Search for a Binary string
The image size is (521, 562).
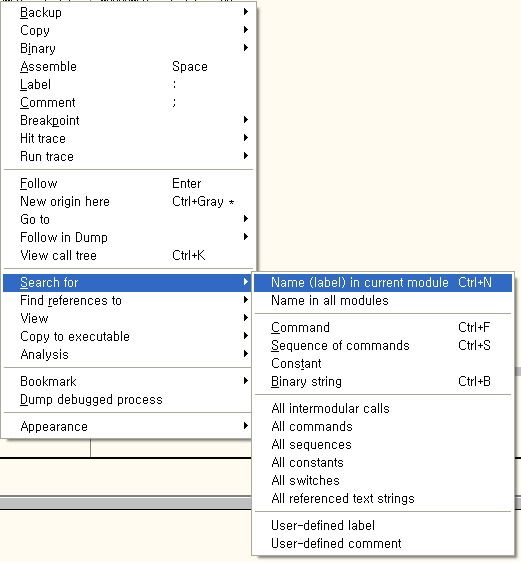click(x=383, y=381)
